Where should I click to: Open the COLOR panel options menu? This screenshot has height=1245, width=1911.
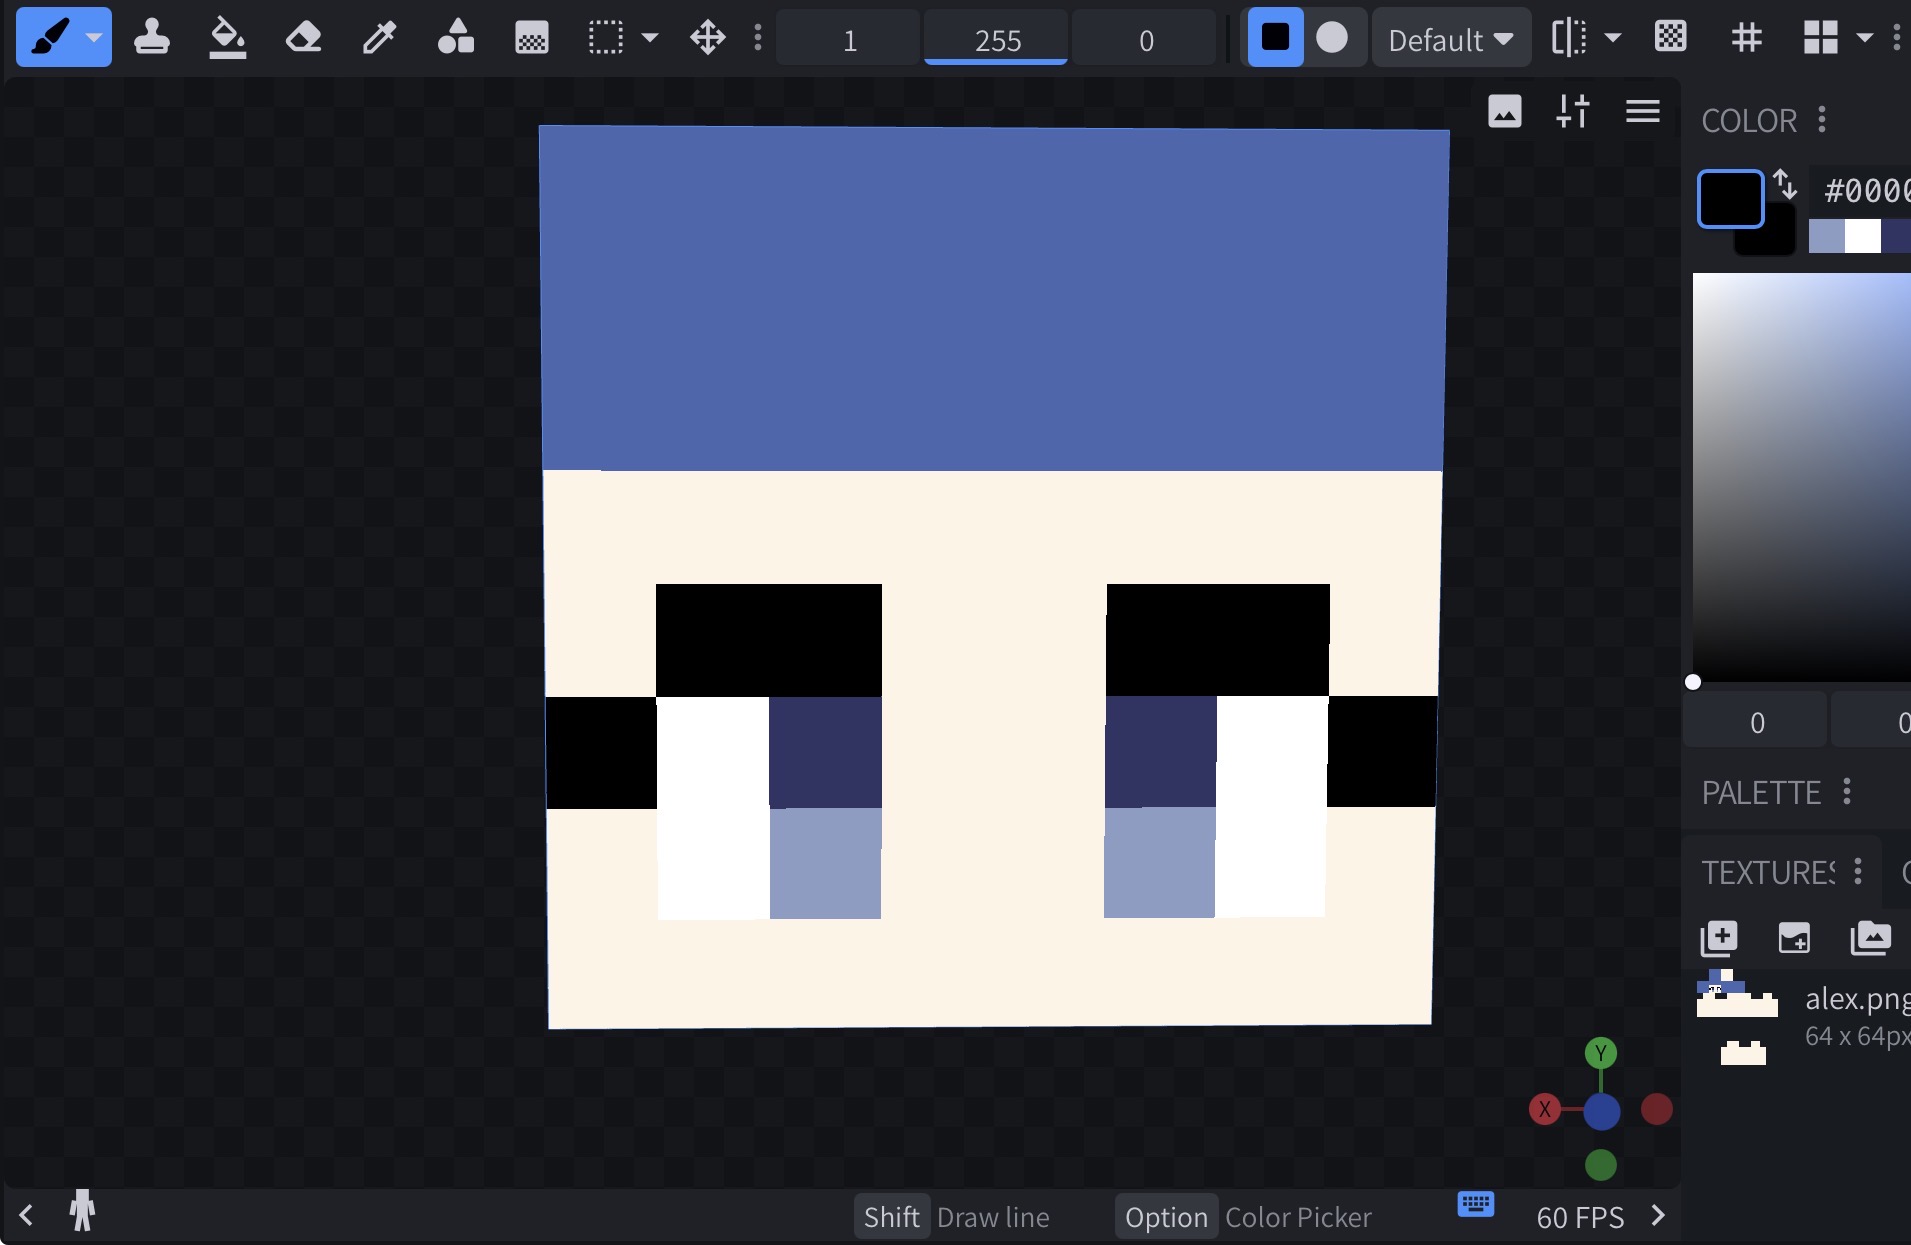click(1823, 120)
